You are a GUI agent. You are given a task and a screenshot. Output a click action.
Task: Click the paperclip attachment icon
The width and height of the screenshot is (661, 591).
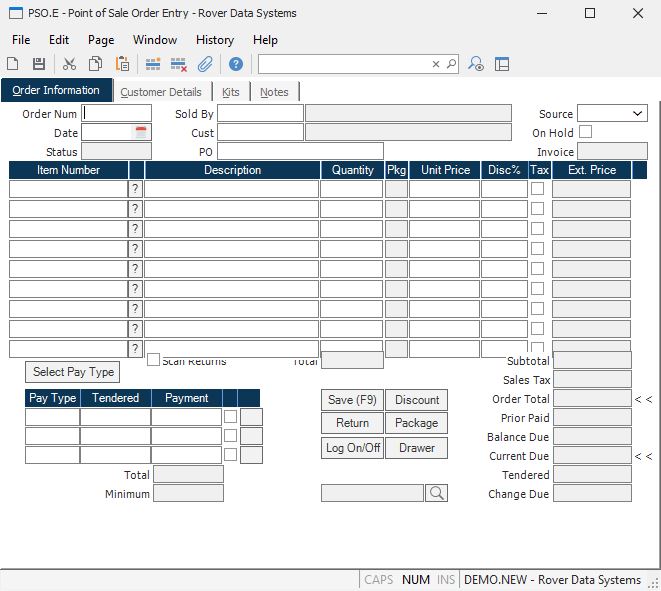click(x=205, y=64)
